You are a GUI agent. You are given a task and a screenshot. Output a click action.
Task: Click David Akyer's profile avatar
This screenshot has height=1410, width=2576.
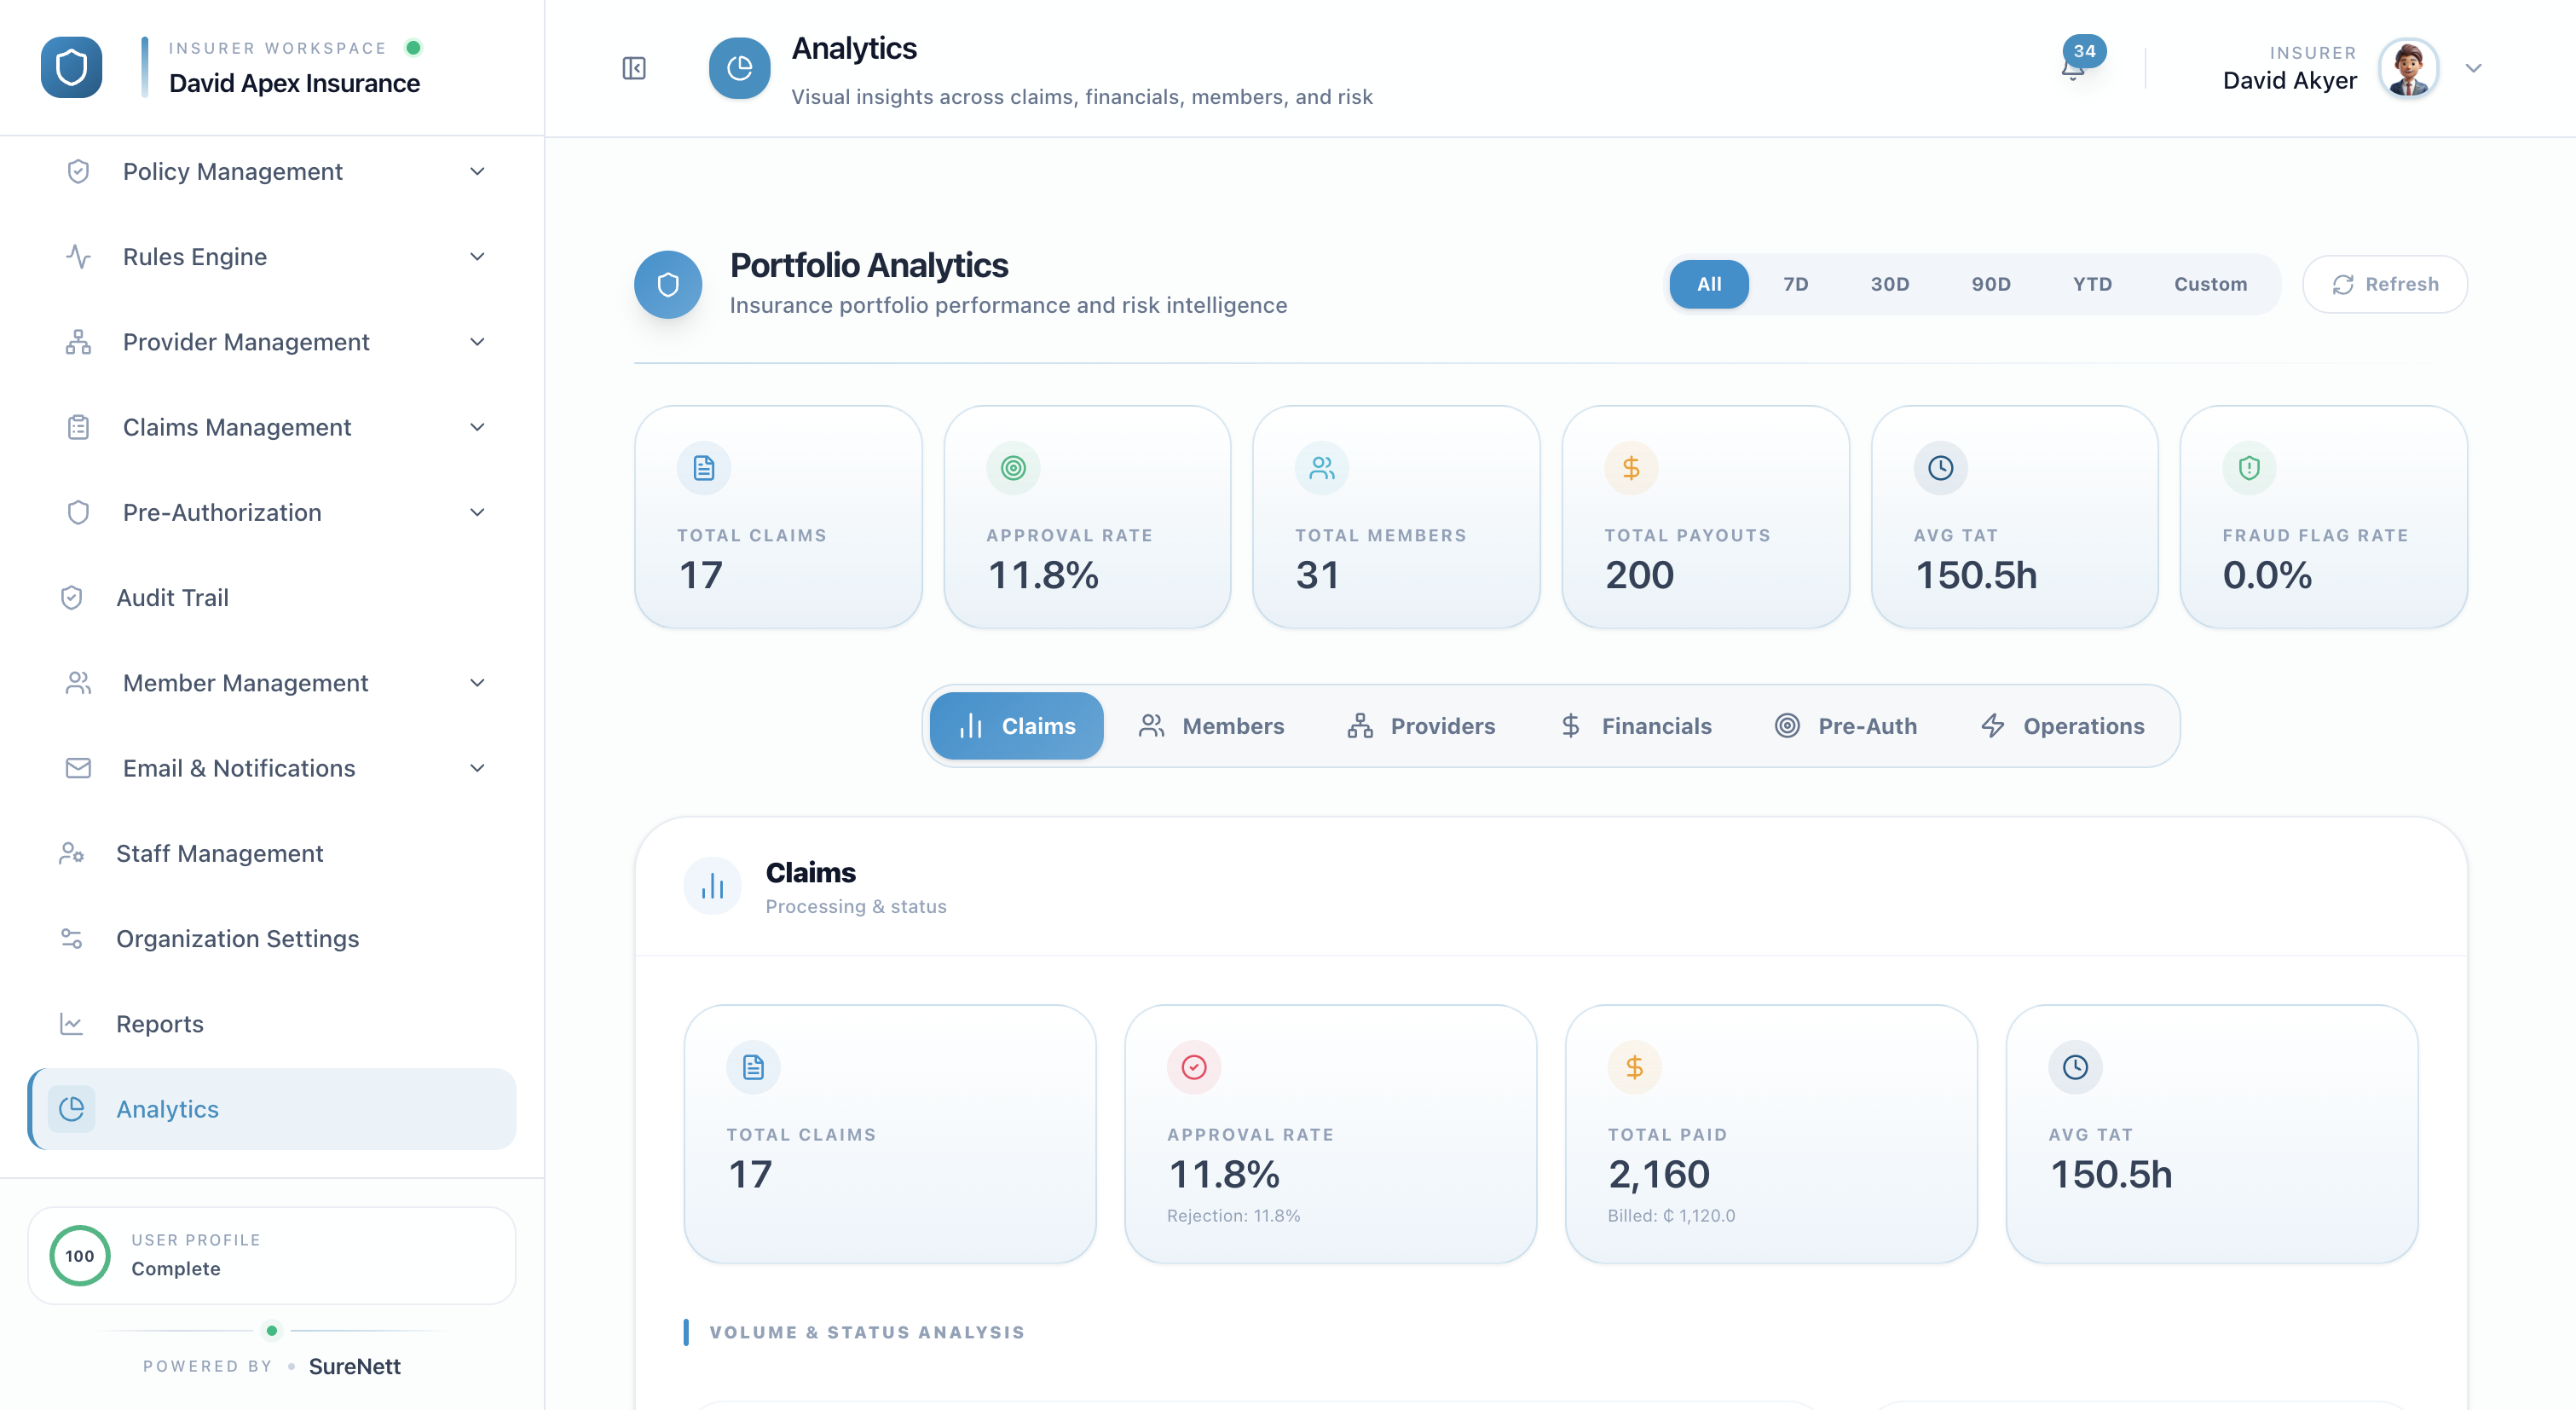[2408, 68]
